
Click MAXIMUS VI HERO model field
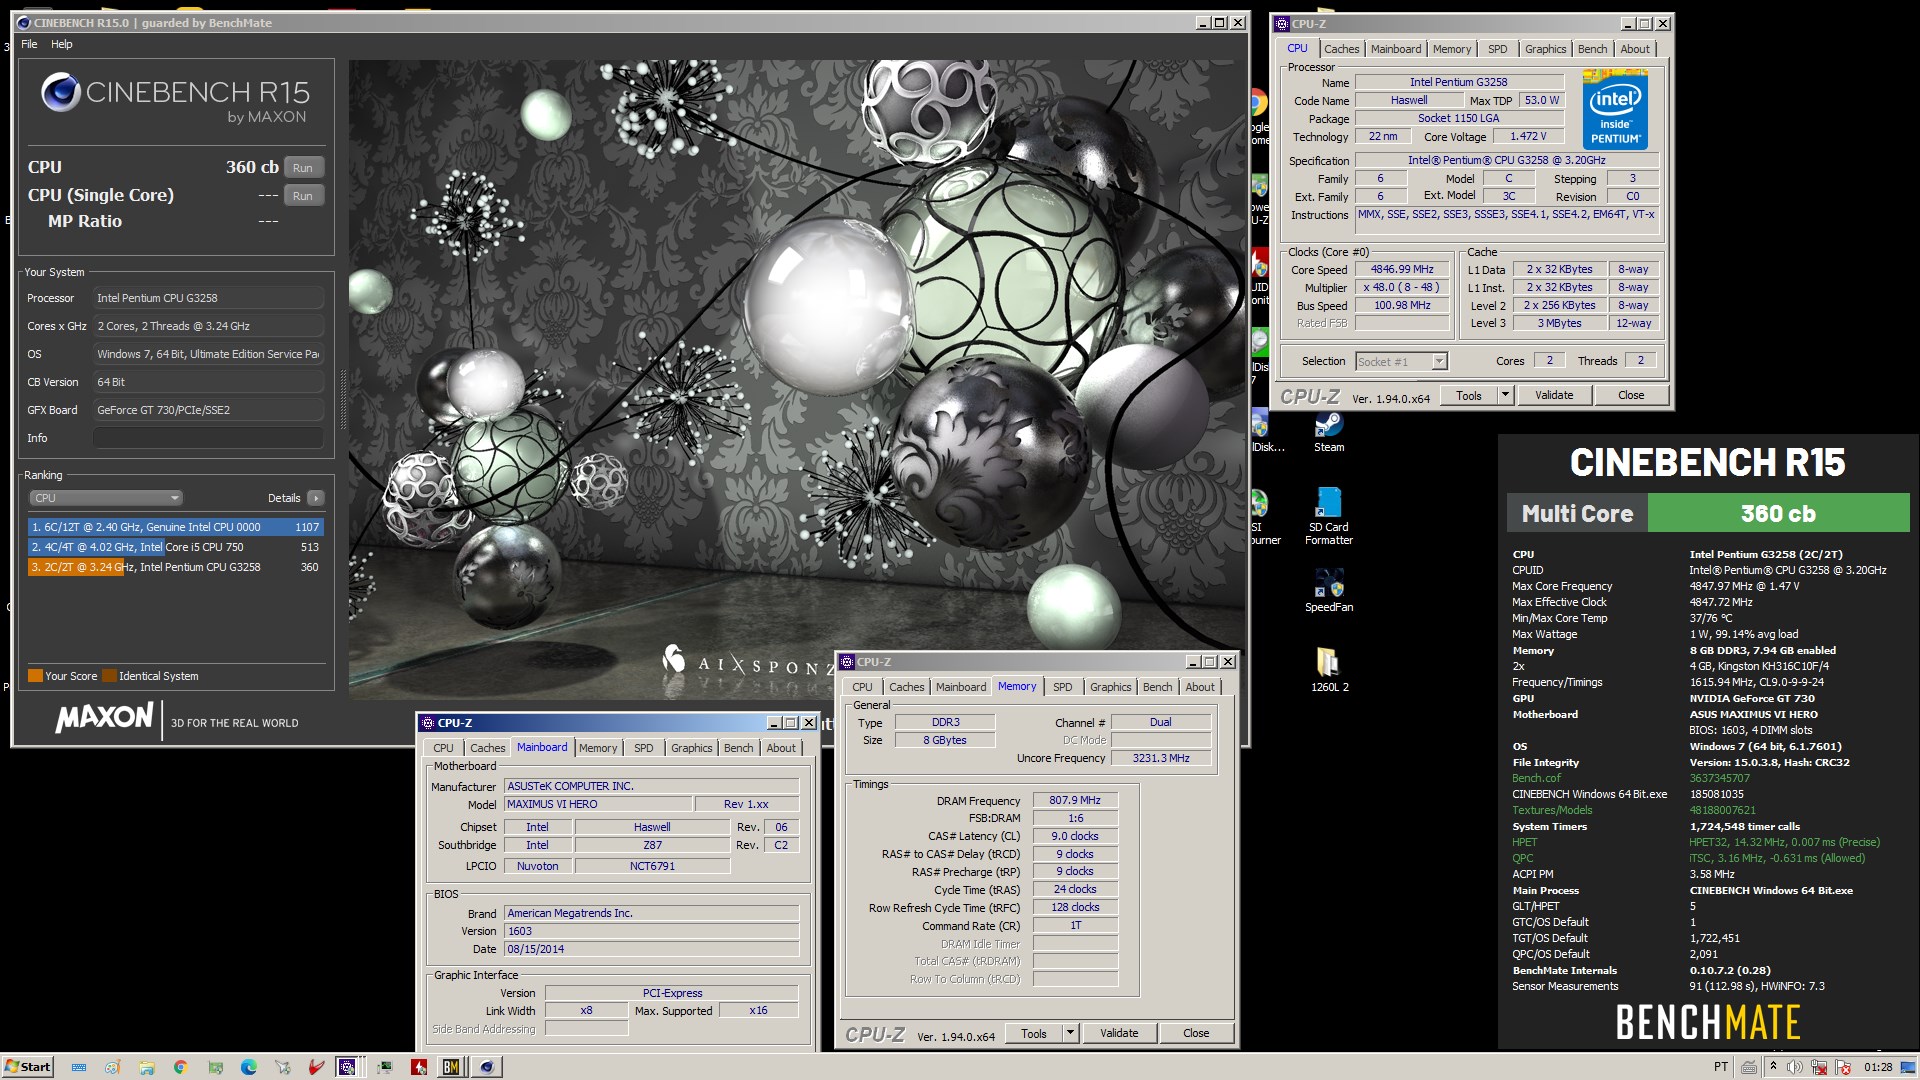(597, 804)
